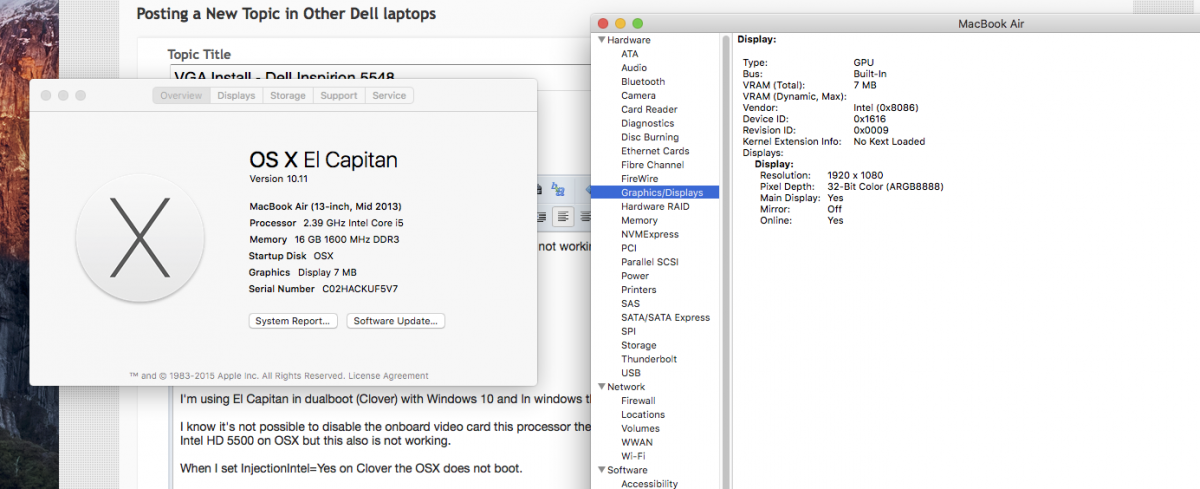
Task: Switch to the Support tab
Action: pyautogui.click(x=339, y=96)
